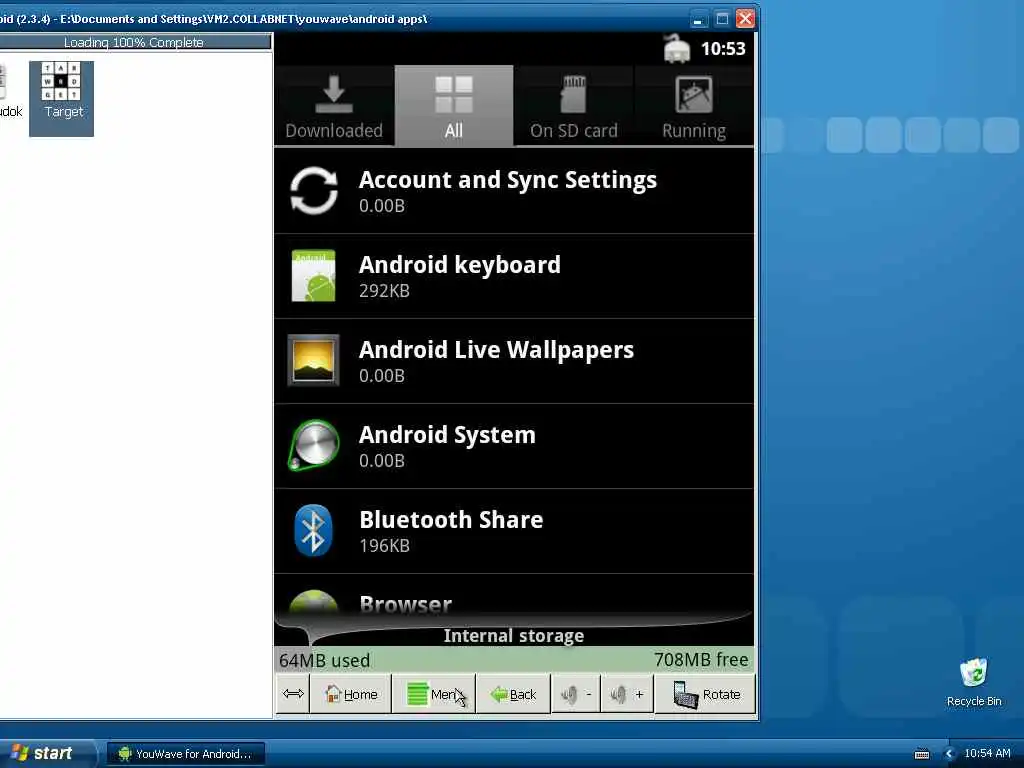Click the keyboard icon in system tray
Image resolution: width=1024 pixels, height=768 pixels.
click(x=921, y=754)
